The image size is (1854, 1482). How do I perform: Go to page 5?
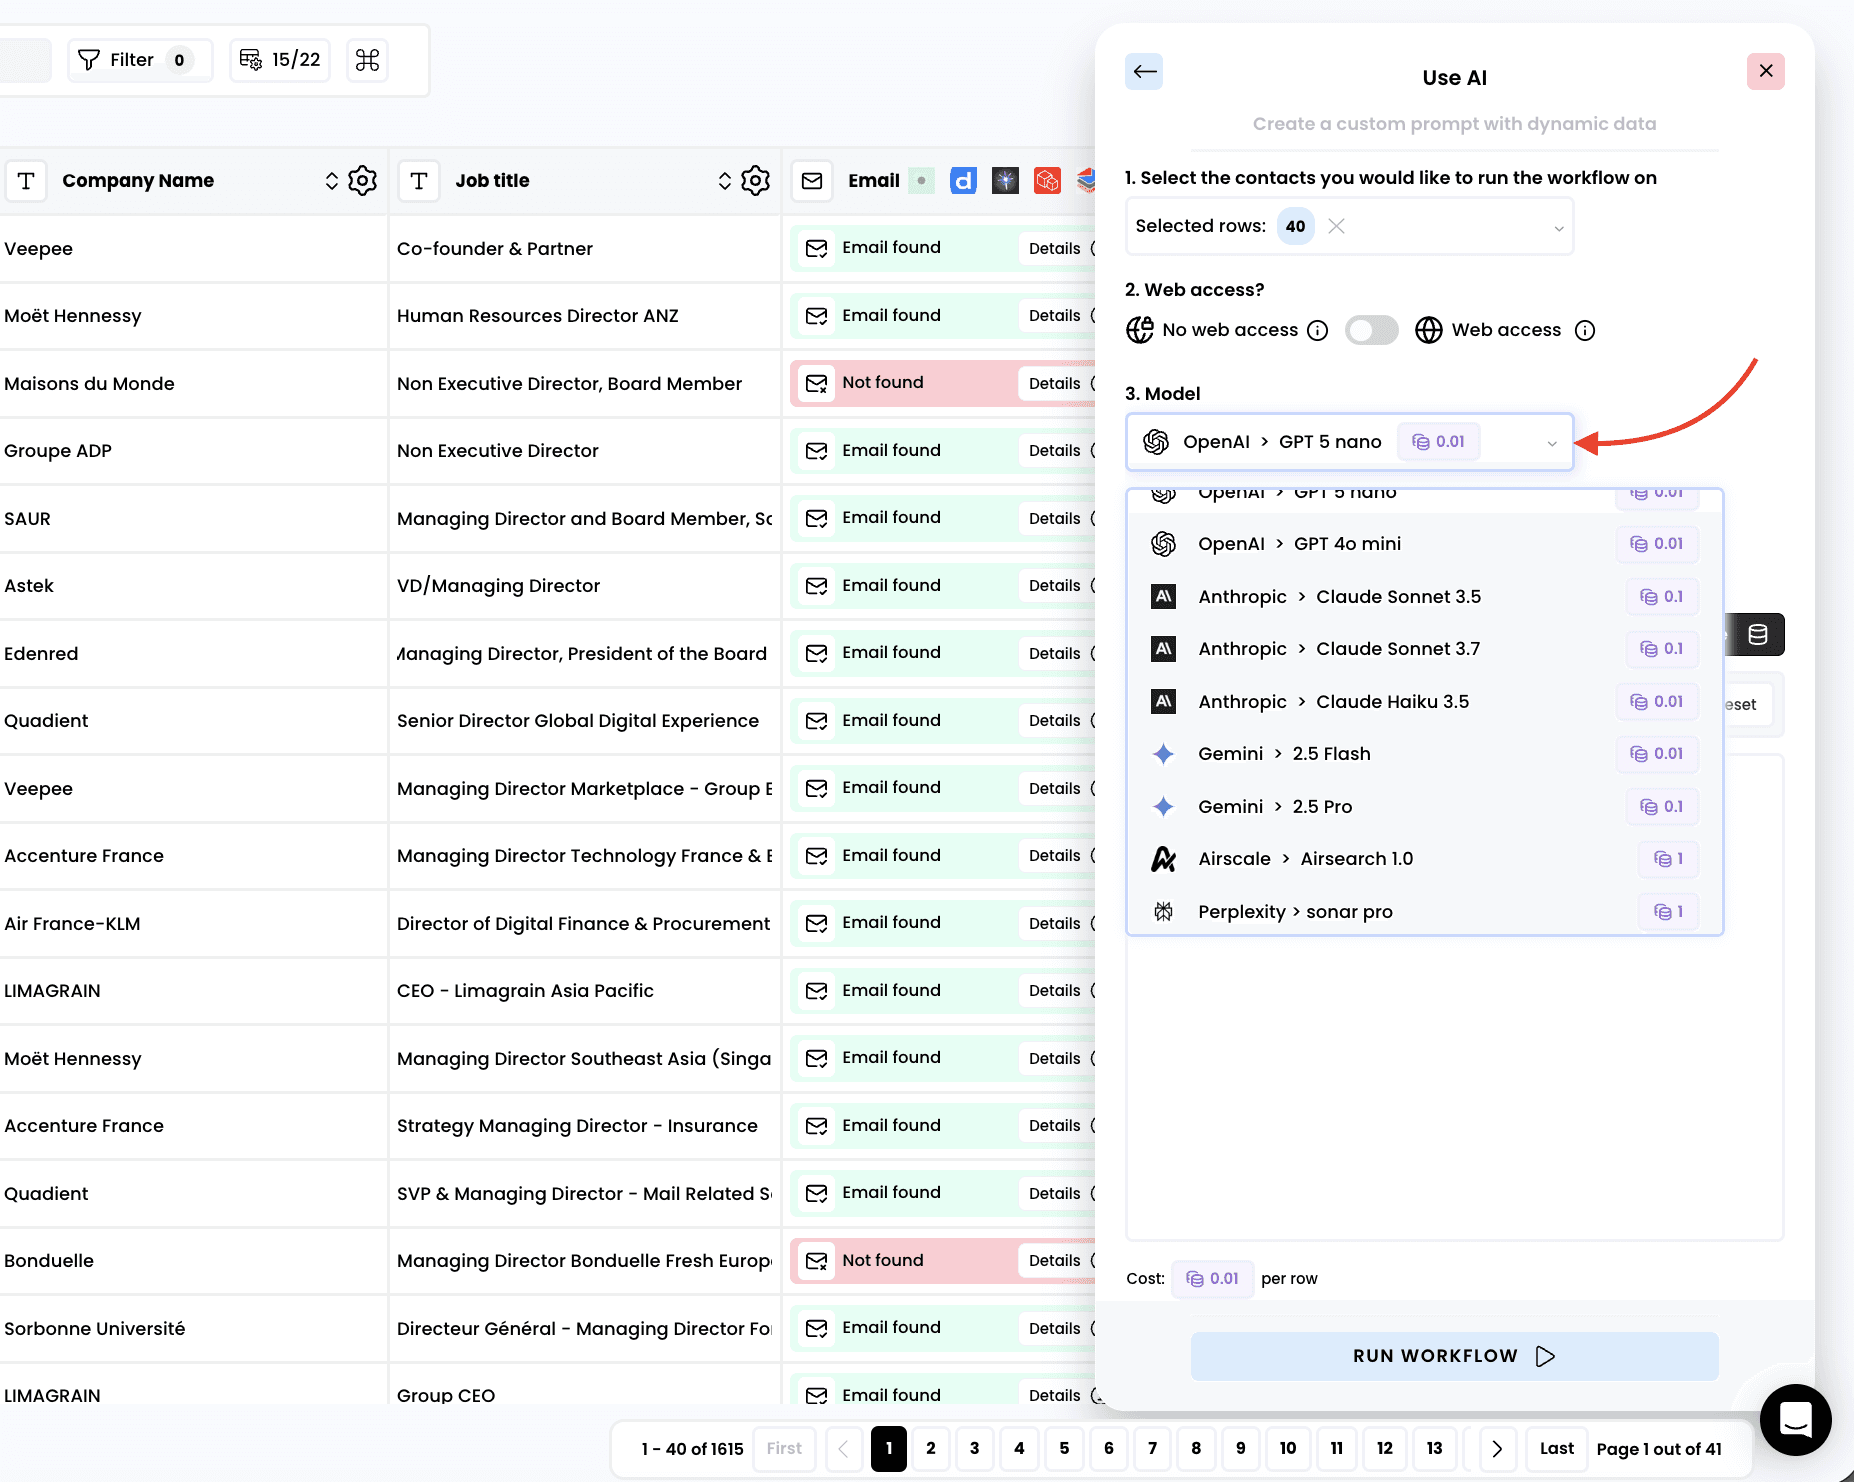[x=1064, y=1449]
